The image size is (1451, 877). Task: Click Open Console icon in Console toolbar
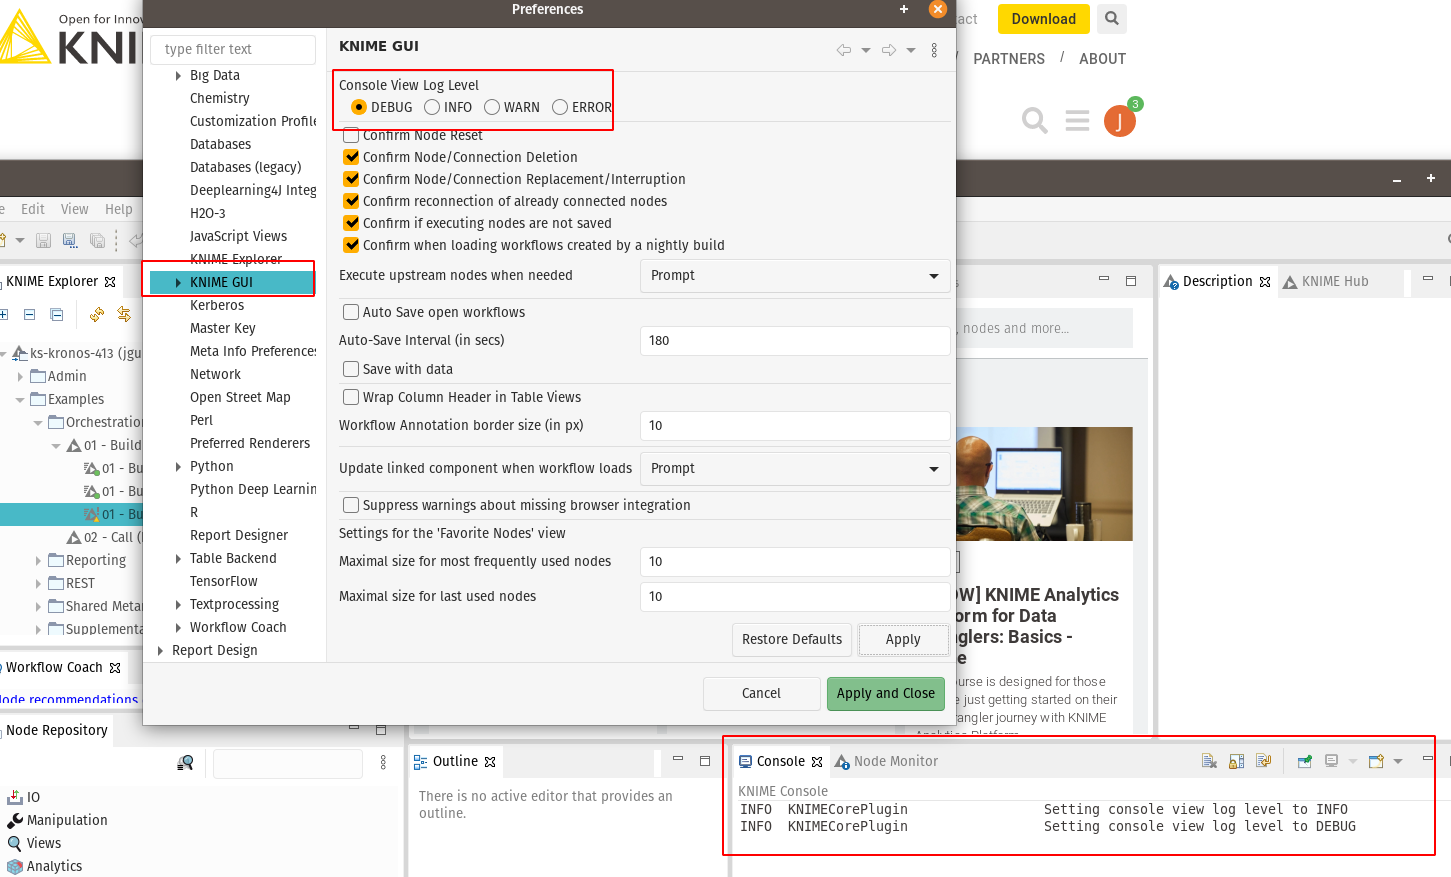[x=1376, y=761]
